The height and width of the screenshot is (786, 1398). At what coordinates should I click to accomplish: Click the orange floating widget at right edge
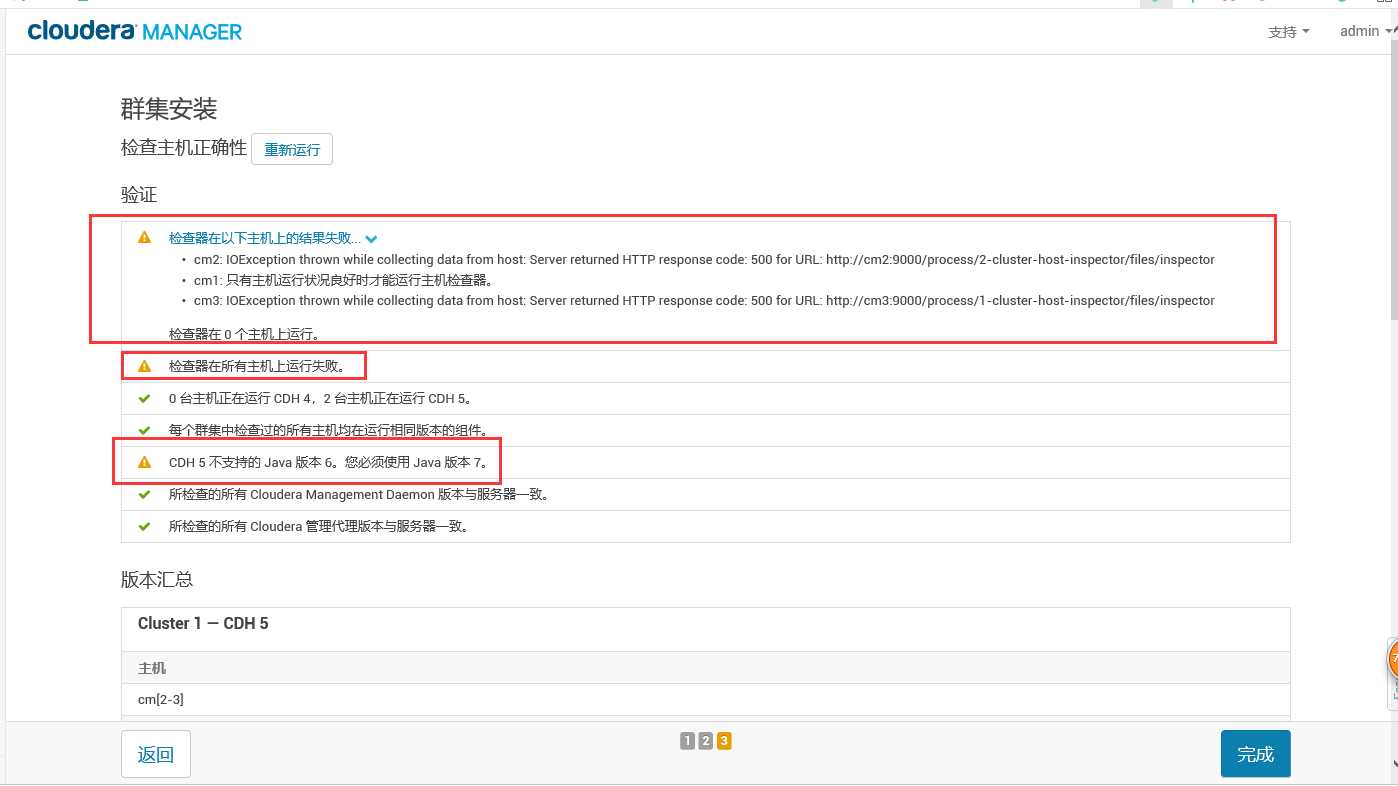click(x=1391, y=660)
